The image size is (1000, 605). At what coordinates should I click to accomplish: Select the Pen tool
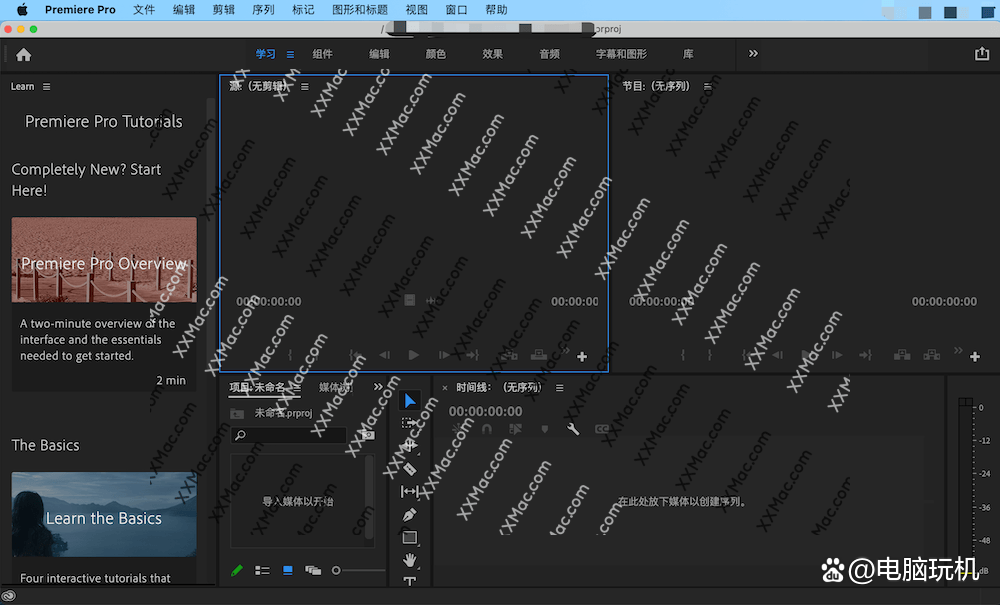click(410, 514)
